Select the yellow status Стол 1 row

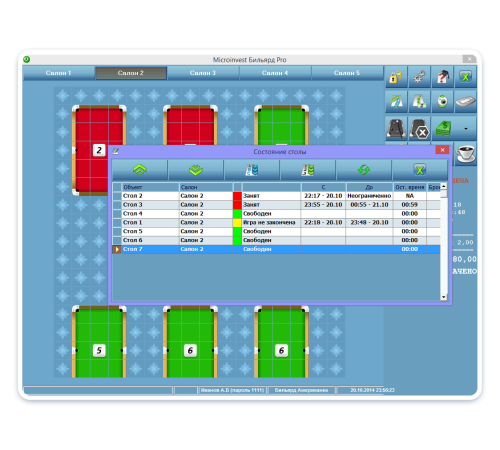point(276,222)
